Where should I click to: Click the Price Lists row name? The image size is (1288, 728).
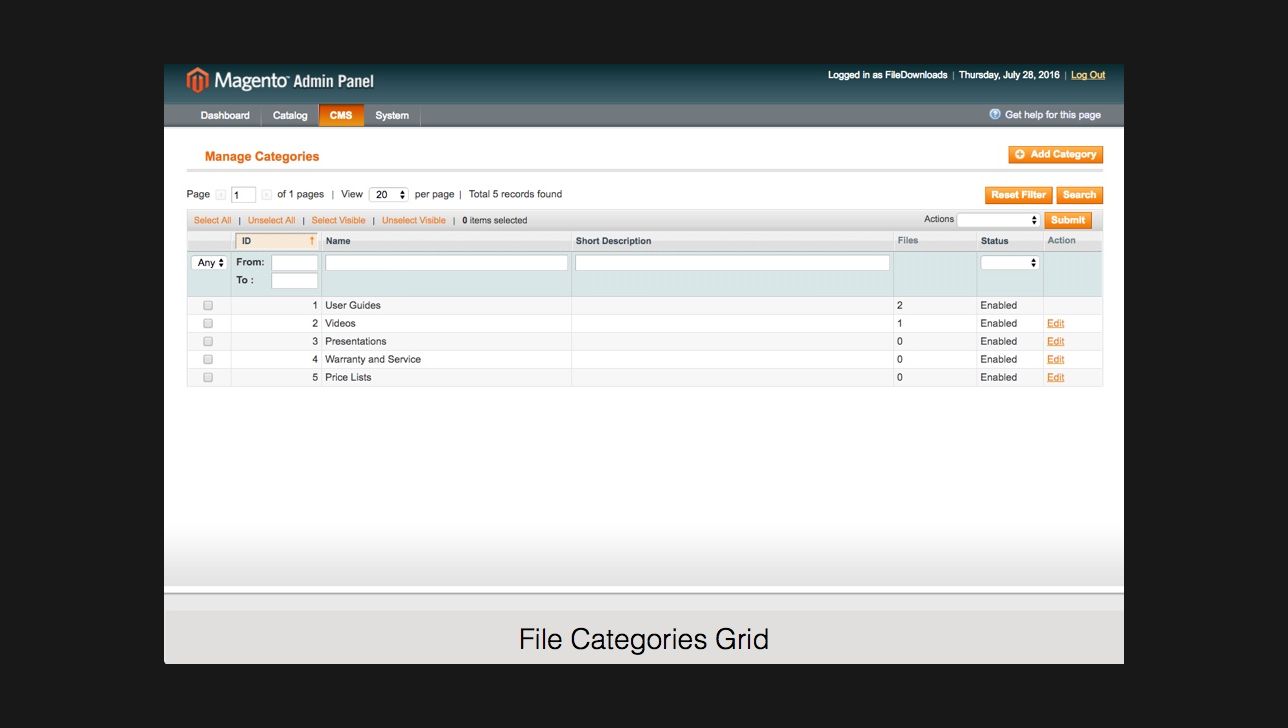click(348, 377)
